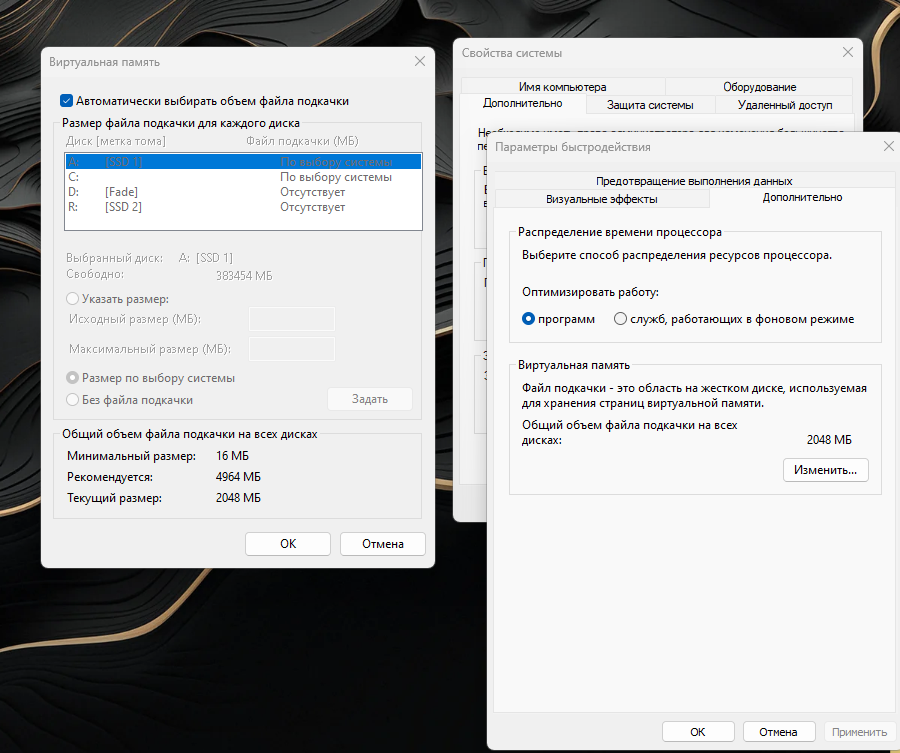Switch to 'Удаленный доступ' tab
This screenshot has width=900, height=753.
click(x=785, y=105)
